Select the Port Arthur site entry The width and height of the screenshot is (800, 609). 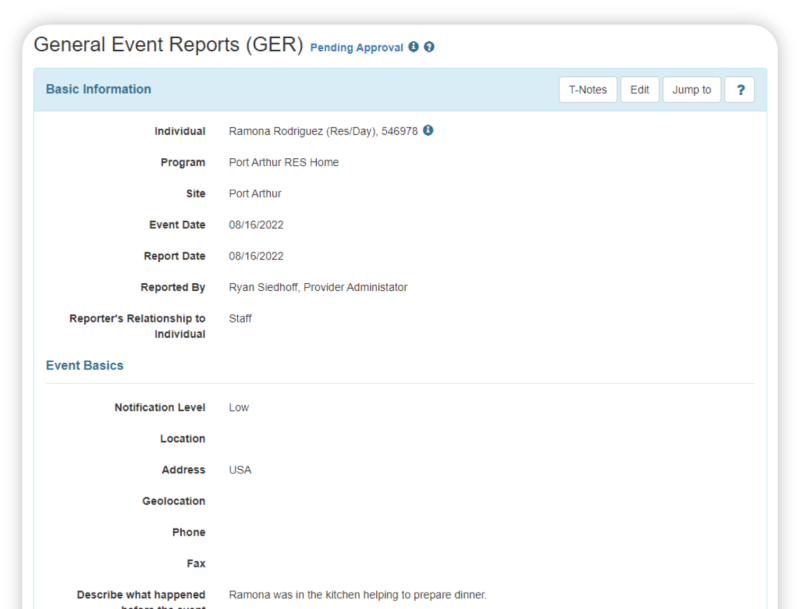point(256,193)
